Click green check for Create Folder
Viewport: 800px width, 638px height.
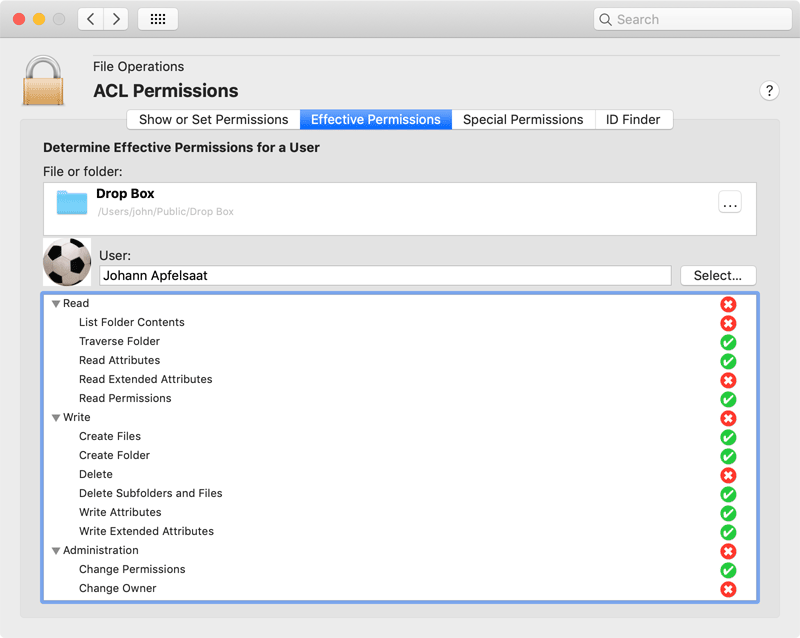[x=728, y=456]
